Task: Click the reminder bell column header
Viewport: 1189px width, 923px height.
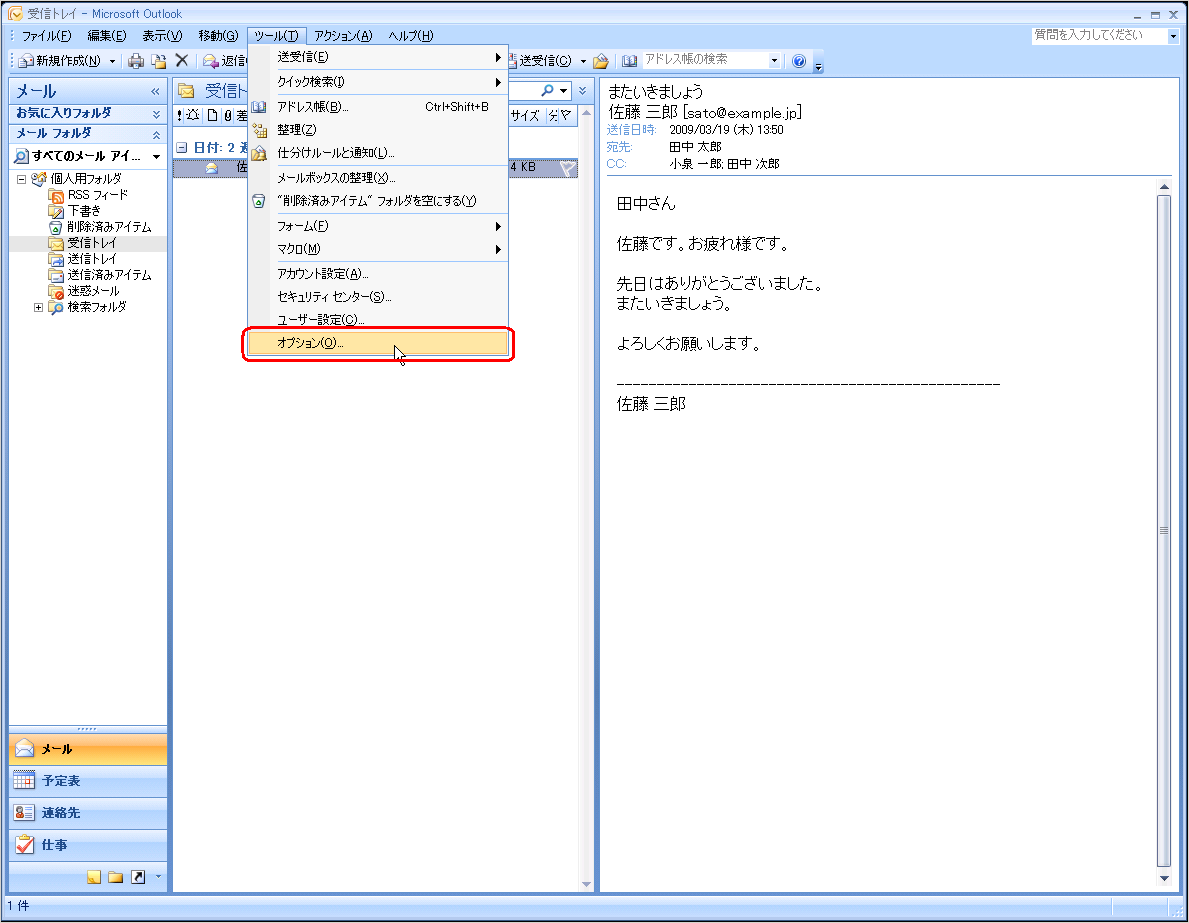Action: (193, 115)
